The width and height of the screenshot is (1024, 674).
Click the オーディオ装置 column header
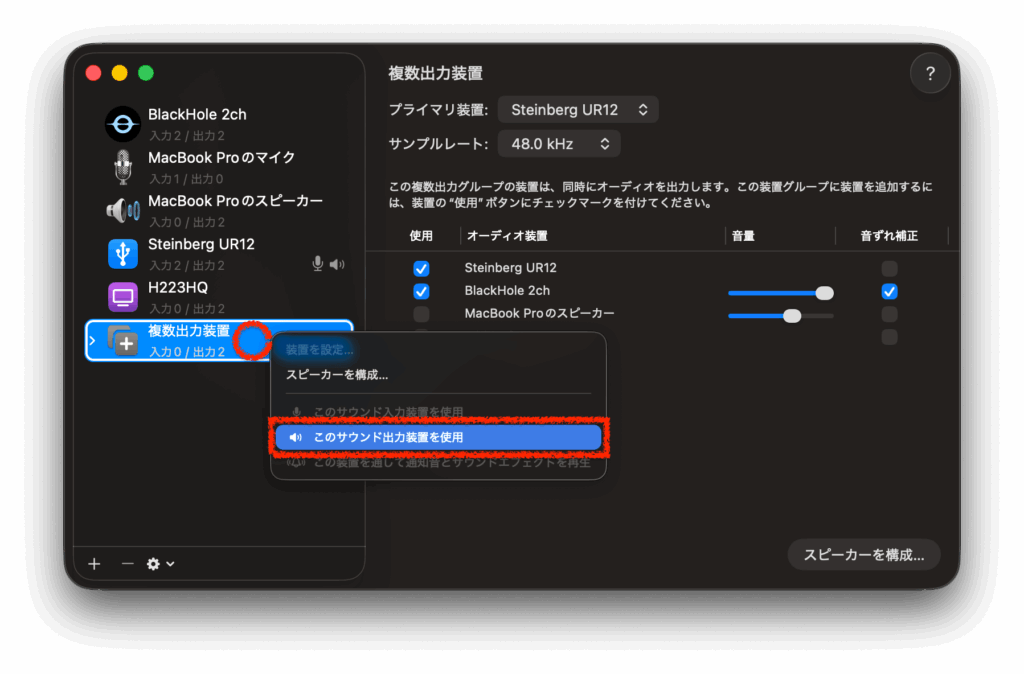507,236
